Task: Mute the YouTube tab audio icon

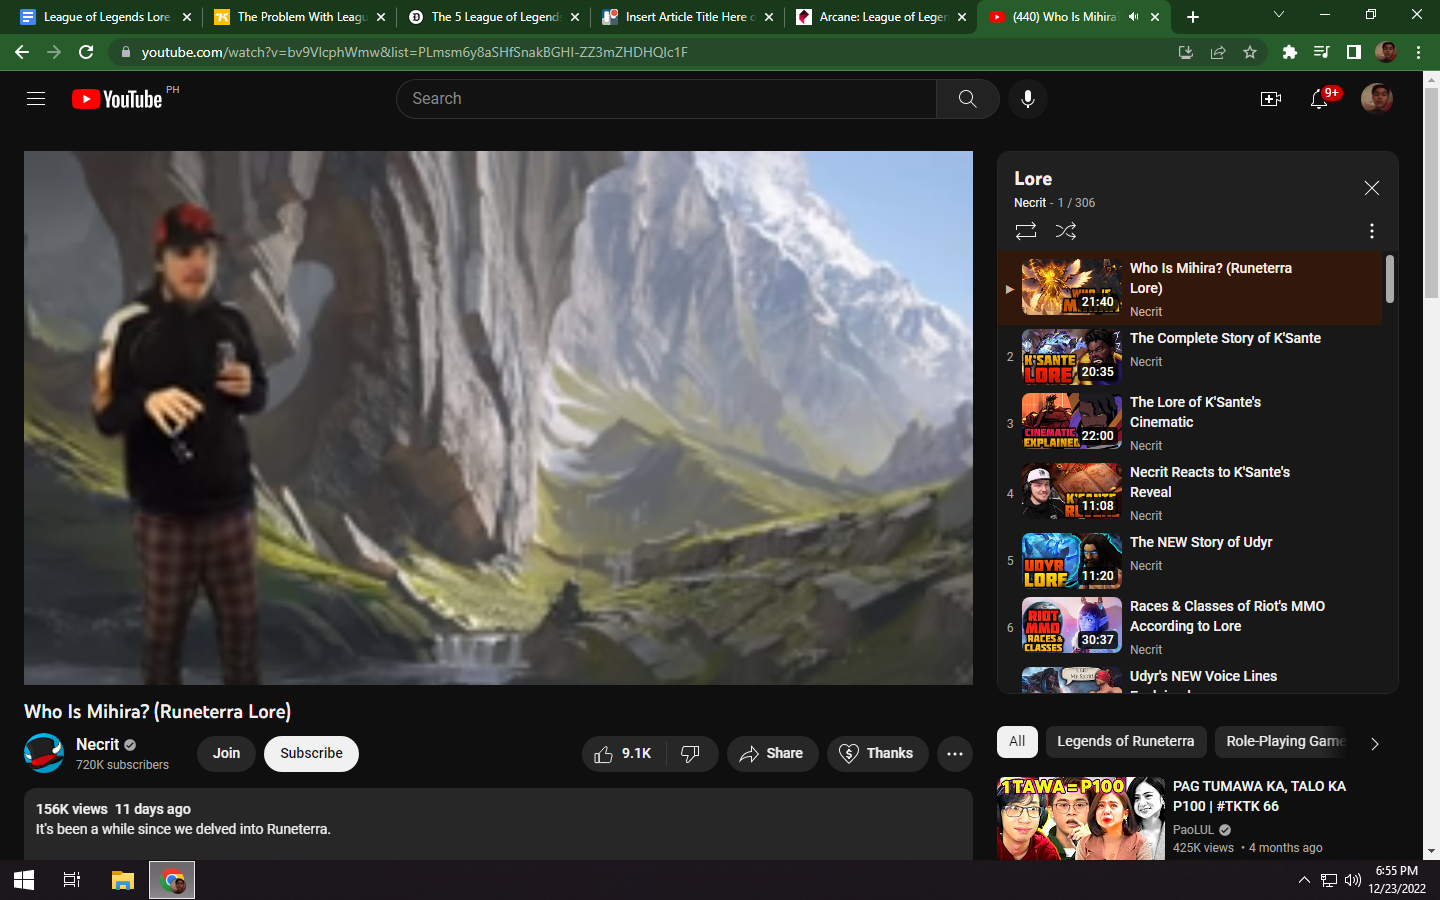Action: [1133, 17]
